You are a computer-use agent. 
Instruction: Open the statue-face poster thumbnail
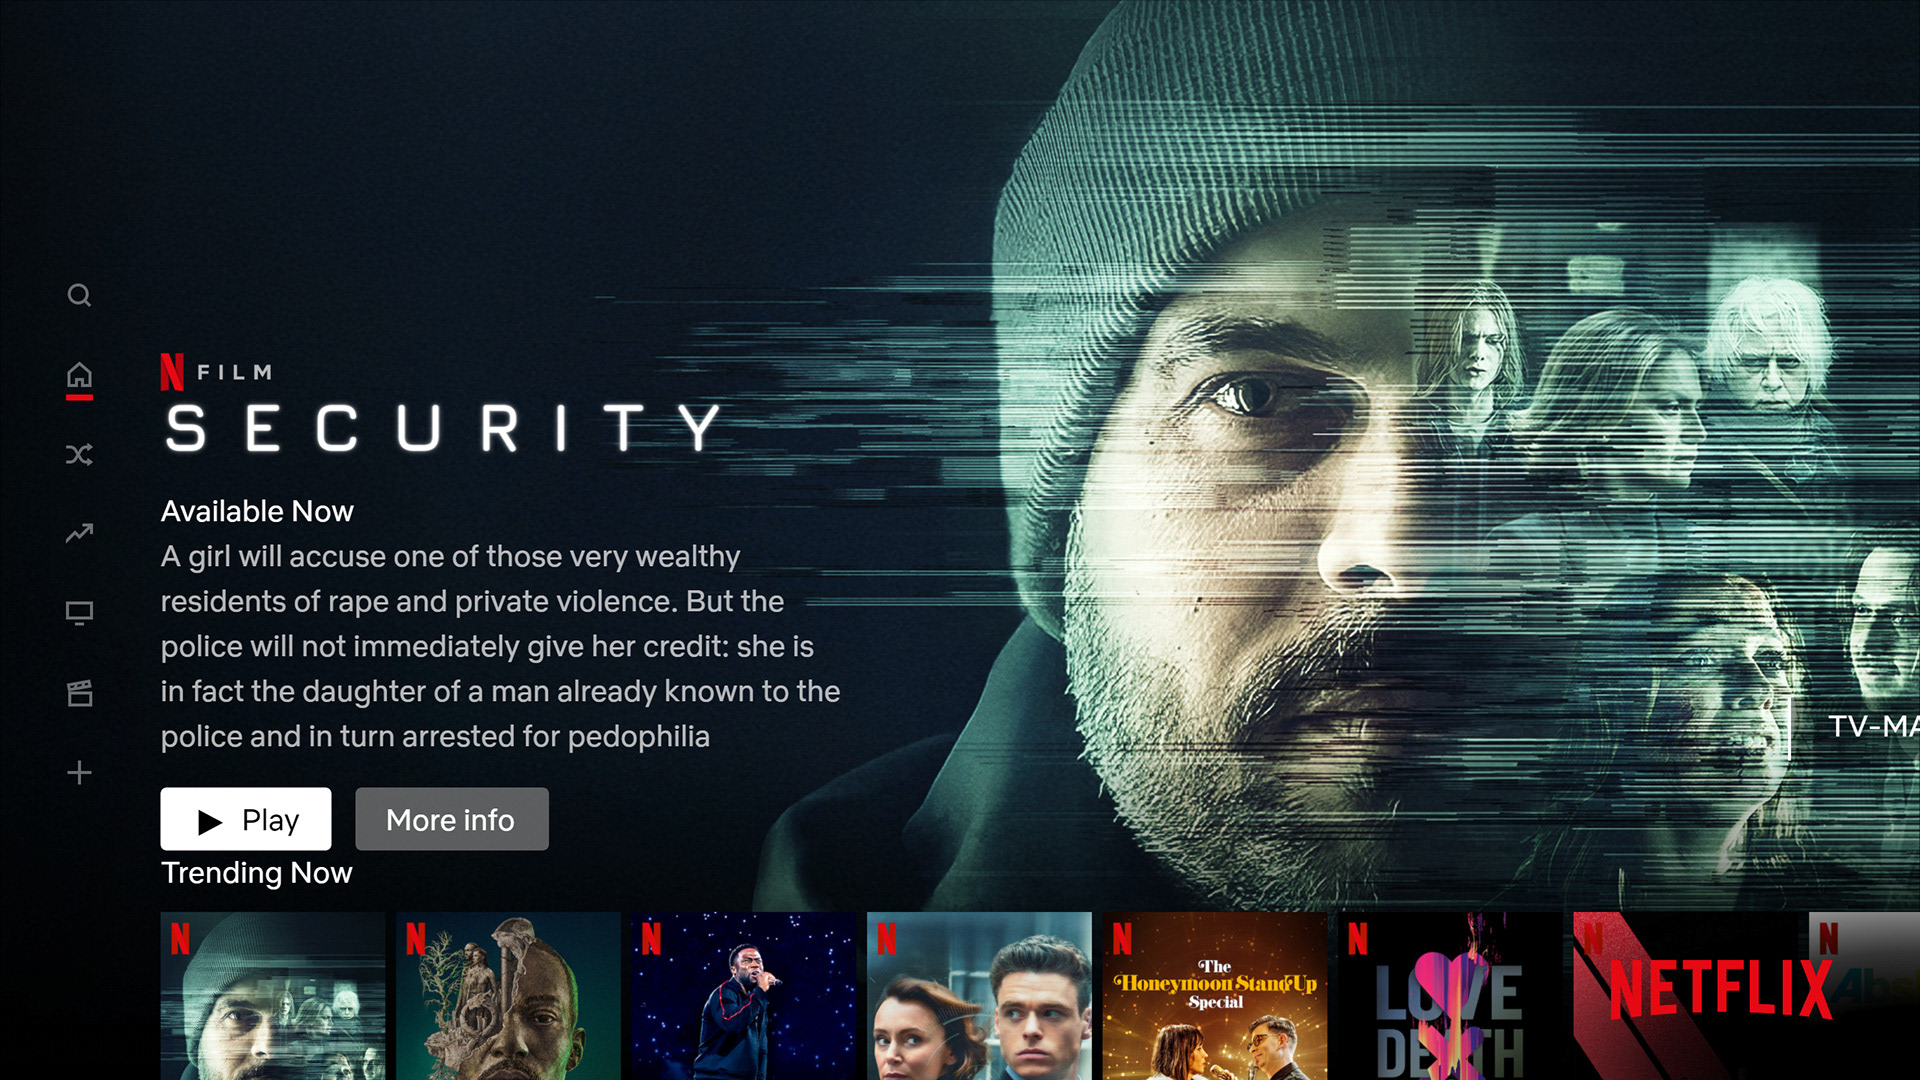click(508, 996)
